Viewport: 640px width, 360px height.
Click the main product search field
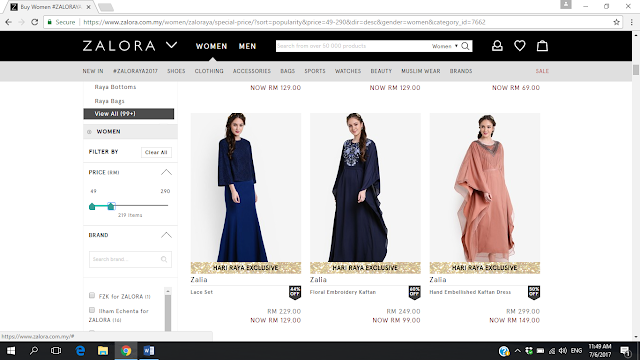353,46
